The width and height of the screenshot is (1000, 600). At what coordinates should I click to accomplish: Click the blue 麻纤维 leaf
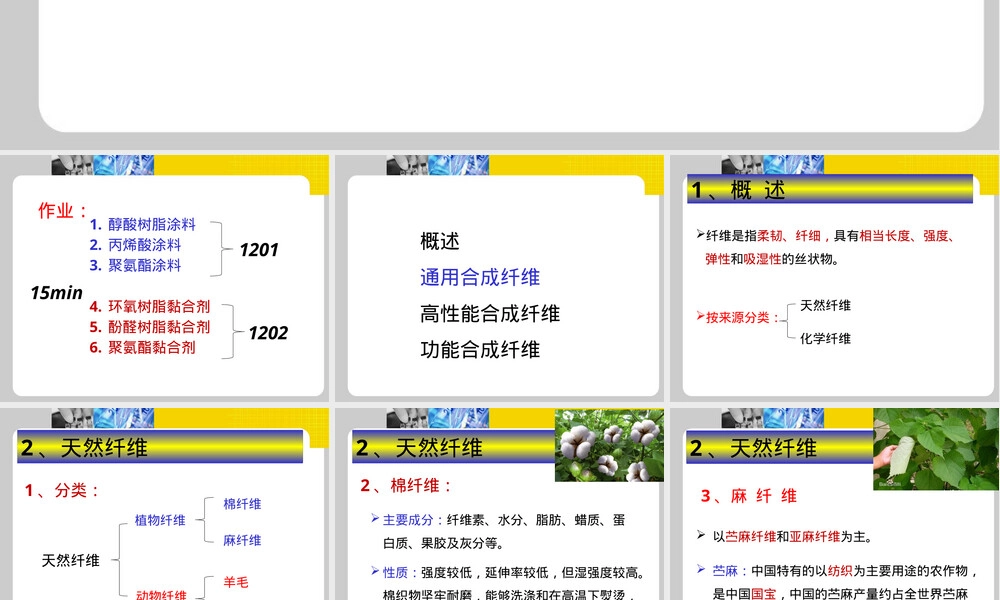pos(242,541)
